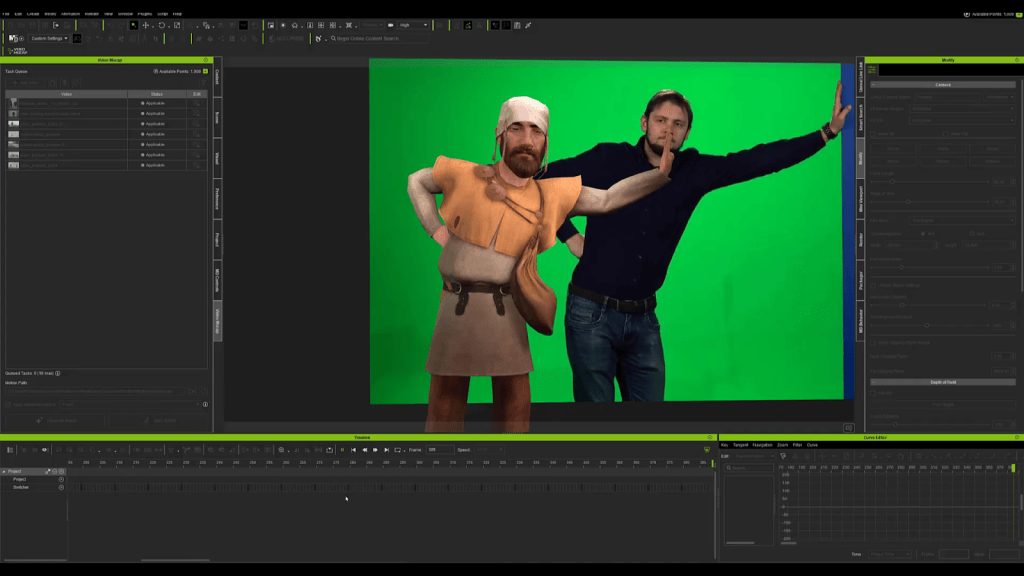Click the Motion Path browse folder icon
Image resolution: width=1024 pixels, height=576 pixels.
191,391
